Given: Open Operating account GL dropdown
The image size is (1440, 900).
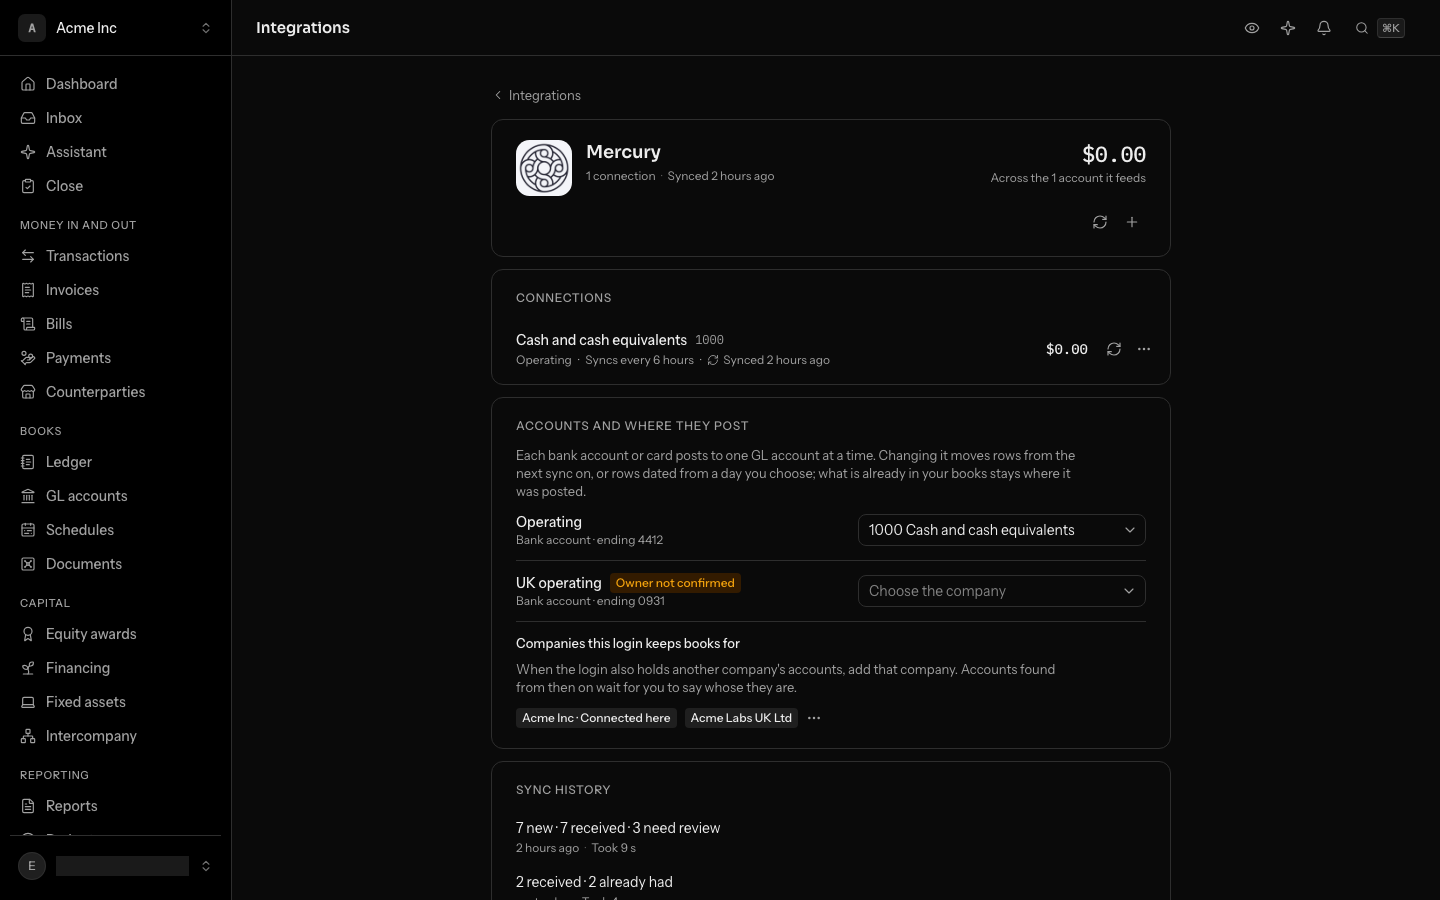Looking at the screenshot, I should point(1002,530).
